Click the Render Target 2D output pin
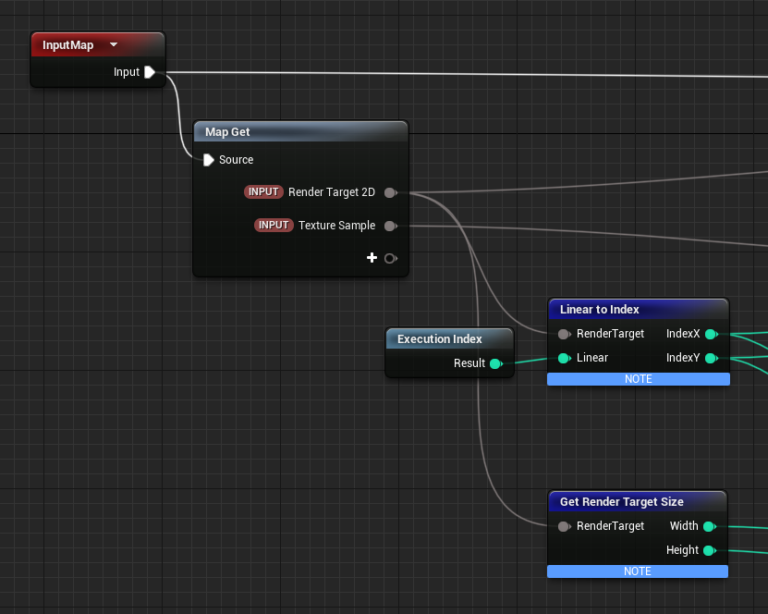768x614 pixels. tap(390, 192)
